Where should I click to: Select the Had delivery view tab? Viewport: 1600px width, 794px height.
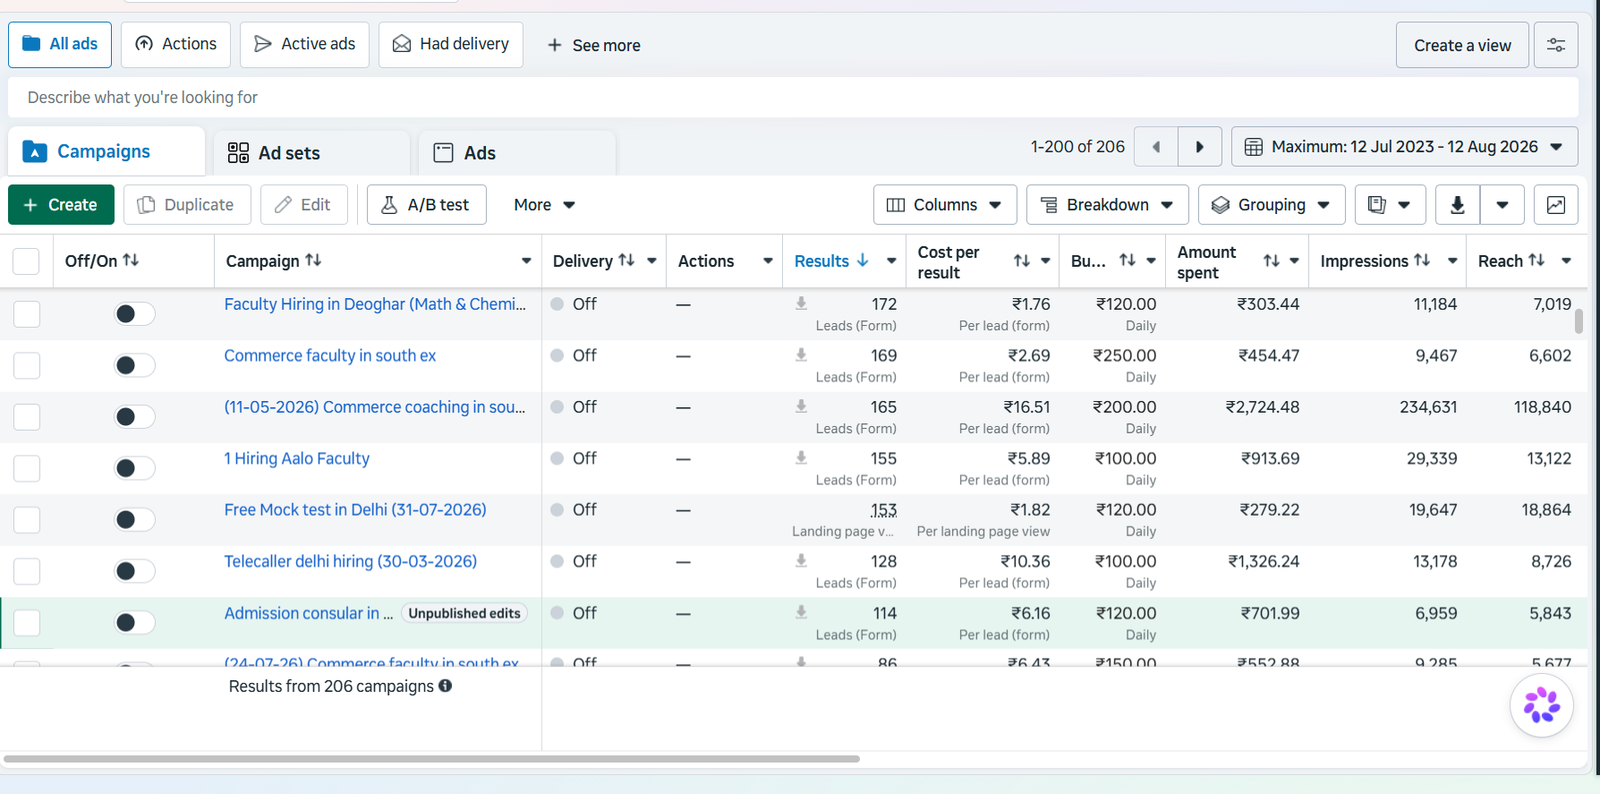point(451,45)
